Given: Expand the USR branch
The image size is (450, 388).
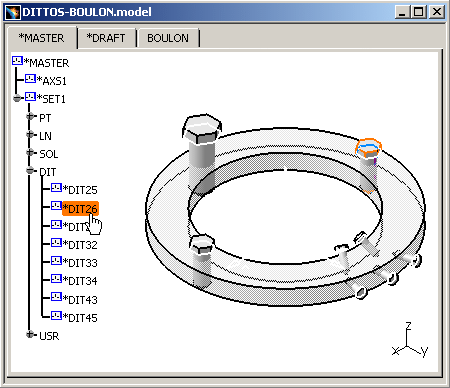Looking at the screenshot, I should pos(30,334).
